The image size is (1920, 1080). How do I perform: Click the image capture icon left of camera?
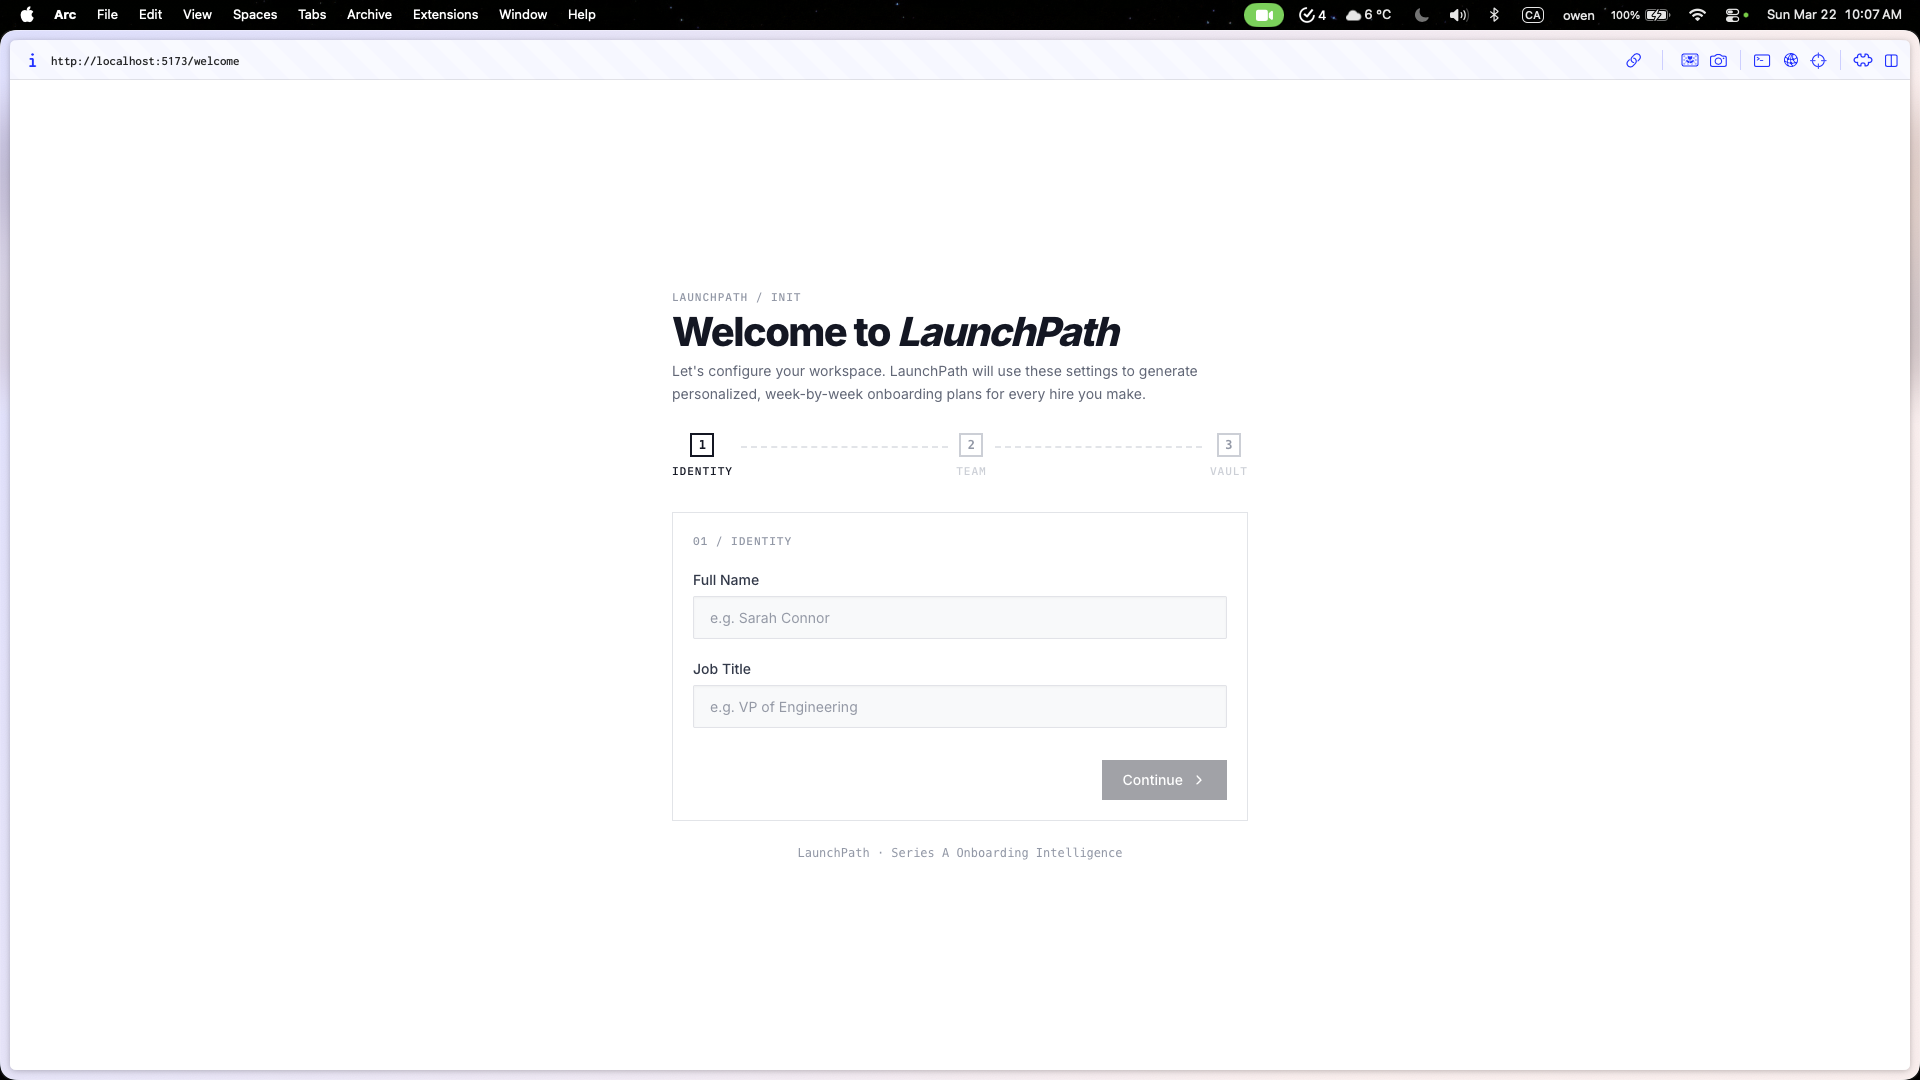click(1689, 61)
